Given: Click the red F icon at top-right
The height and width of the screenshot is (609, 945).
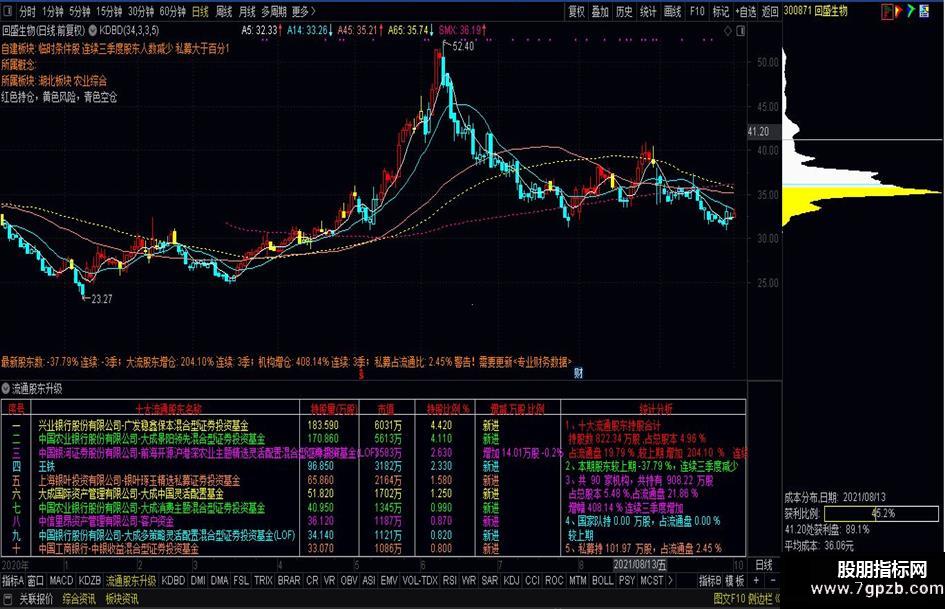Looking at the screenshot, I should coord(887,11).
